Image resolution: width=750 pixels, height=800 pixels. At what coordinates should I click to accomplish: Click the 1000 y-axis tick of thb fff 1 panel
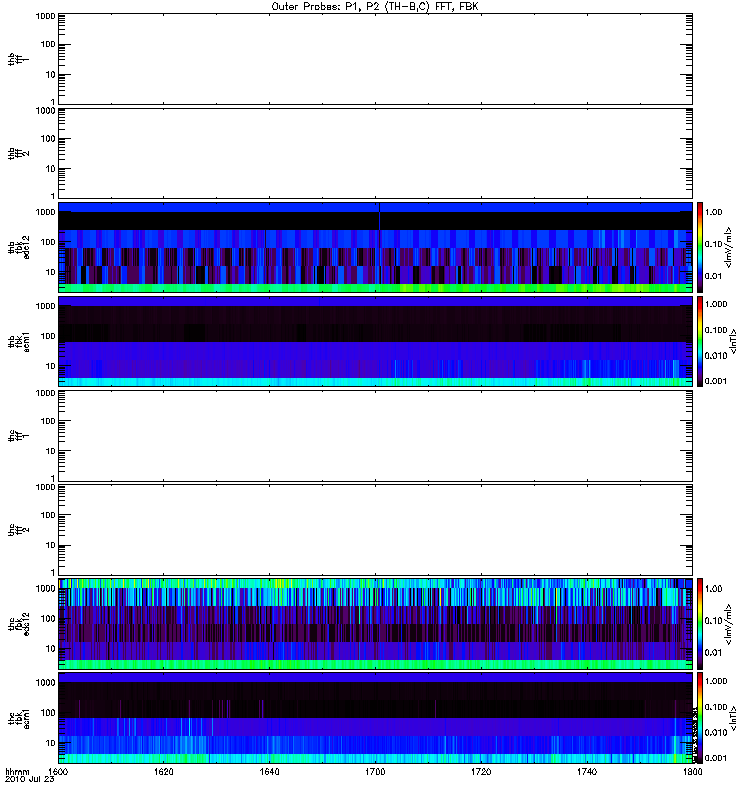[45, 16]
